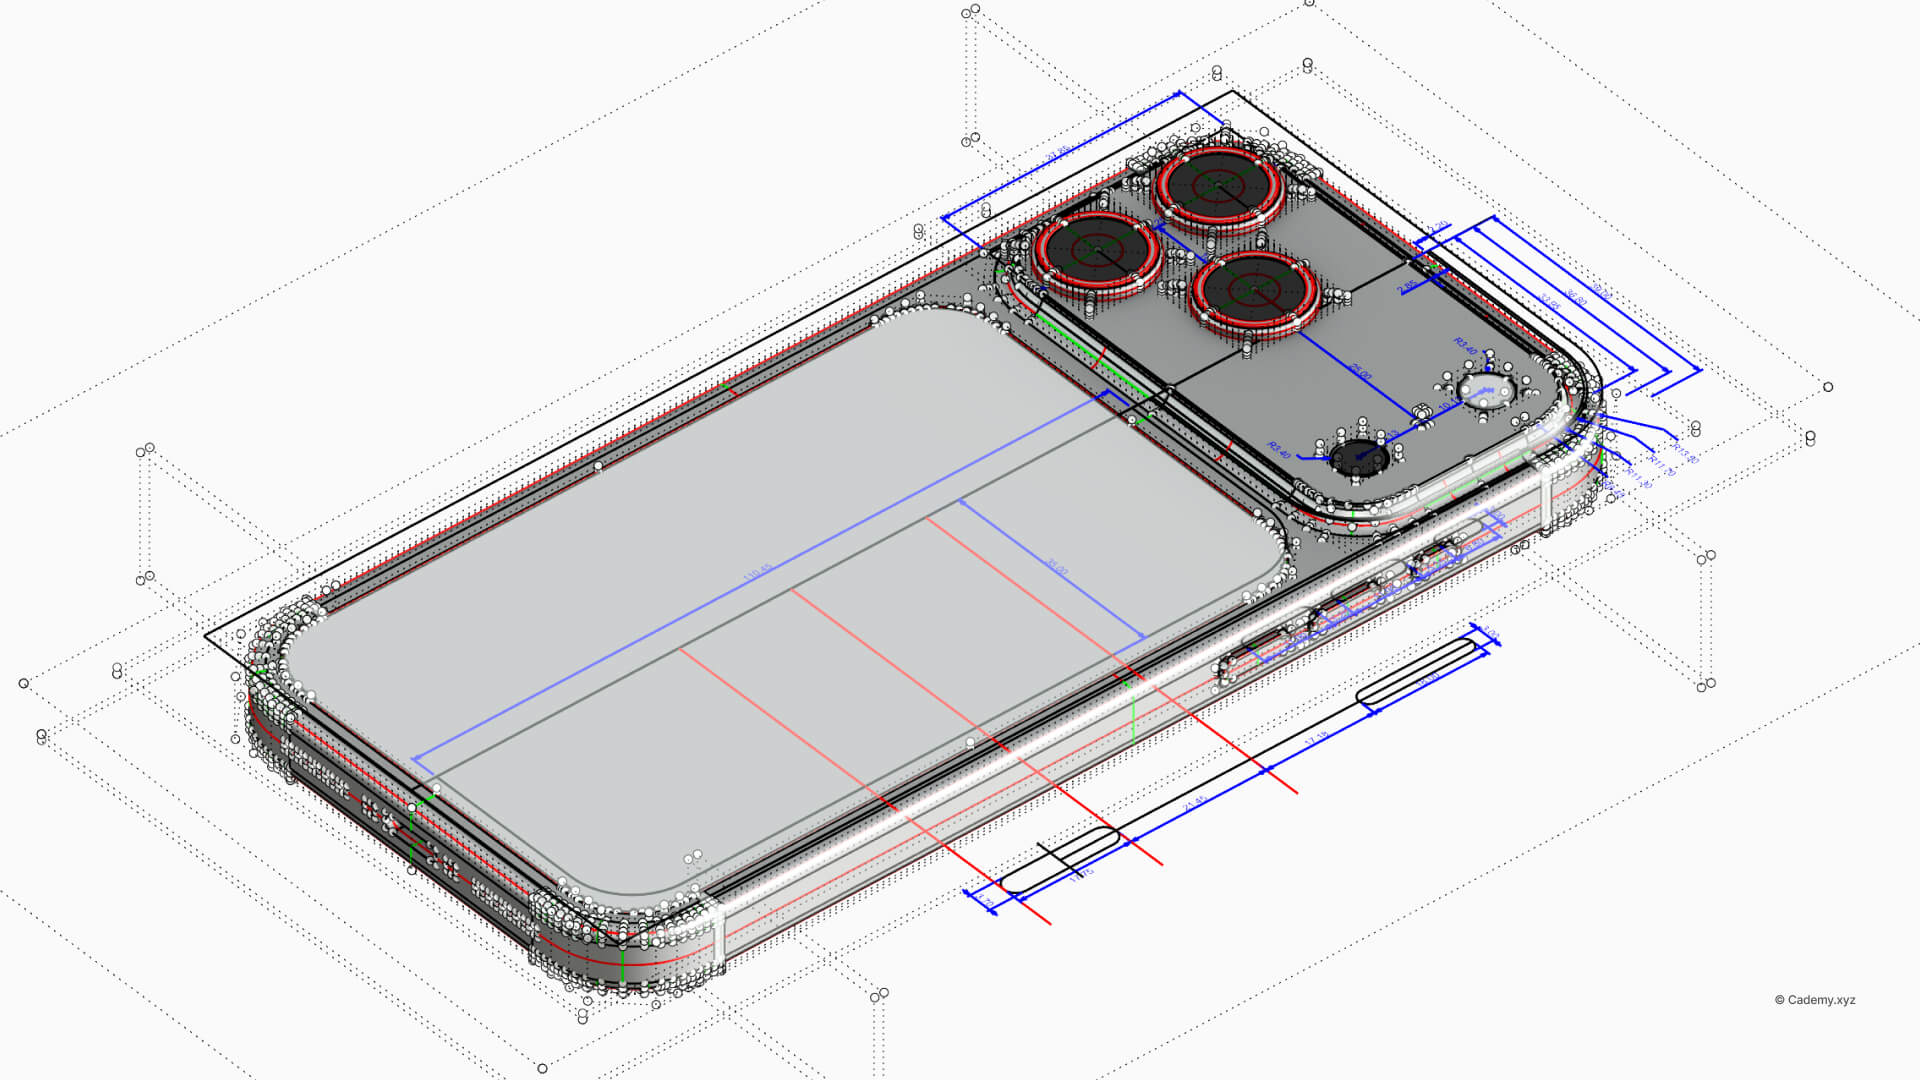The width and height of the screenshot is (1920, 1080).
Task: Select the 70.00 width dimension label
Action: [x=1056, y=566]
